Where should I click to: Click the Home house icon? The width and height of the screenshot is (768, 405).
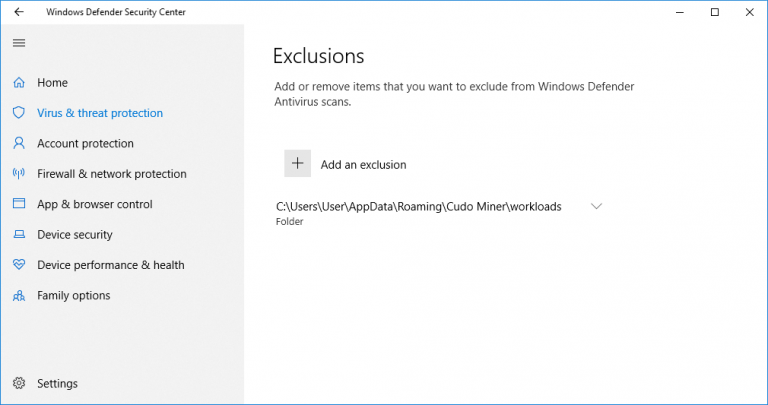(19, 83)
